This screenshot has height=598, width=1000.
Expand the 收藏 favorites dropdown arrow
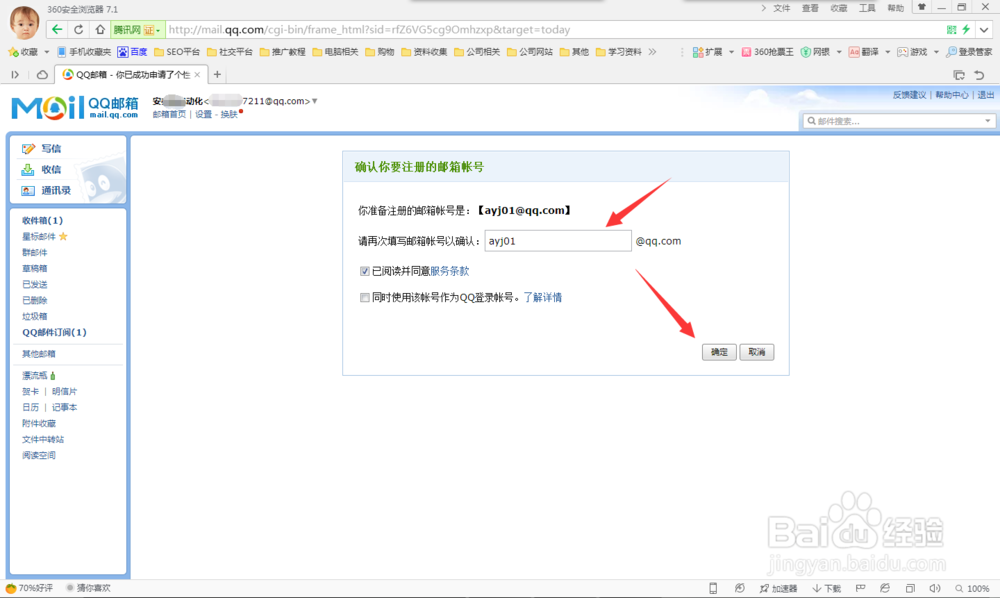(47, 52)
